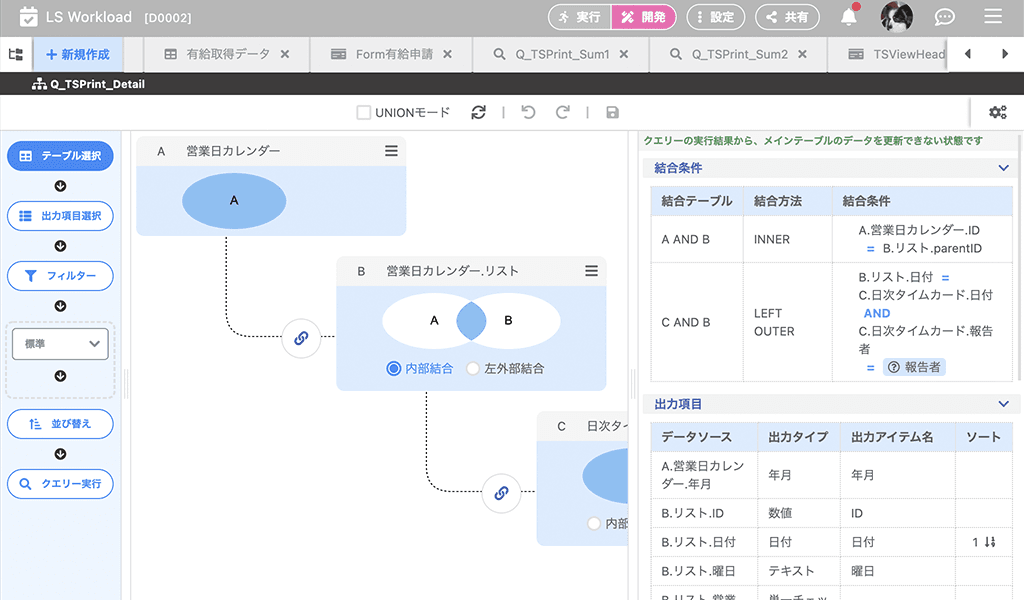The height and width of the screenshot is (600, 1024).
Task: Open the 標準 dropdown in the left sidebar
Action: [x=60, y=344]
